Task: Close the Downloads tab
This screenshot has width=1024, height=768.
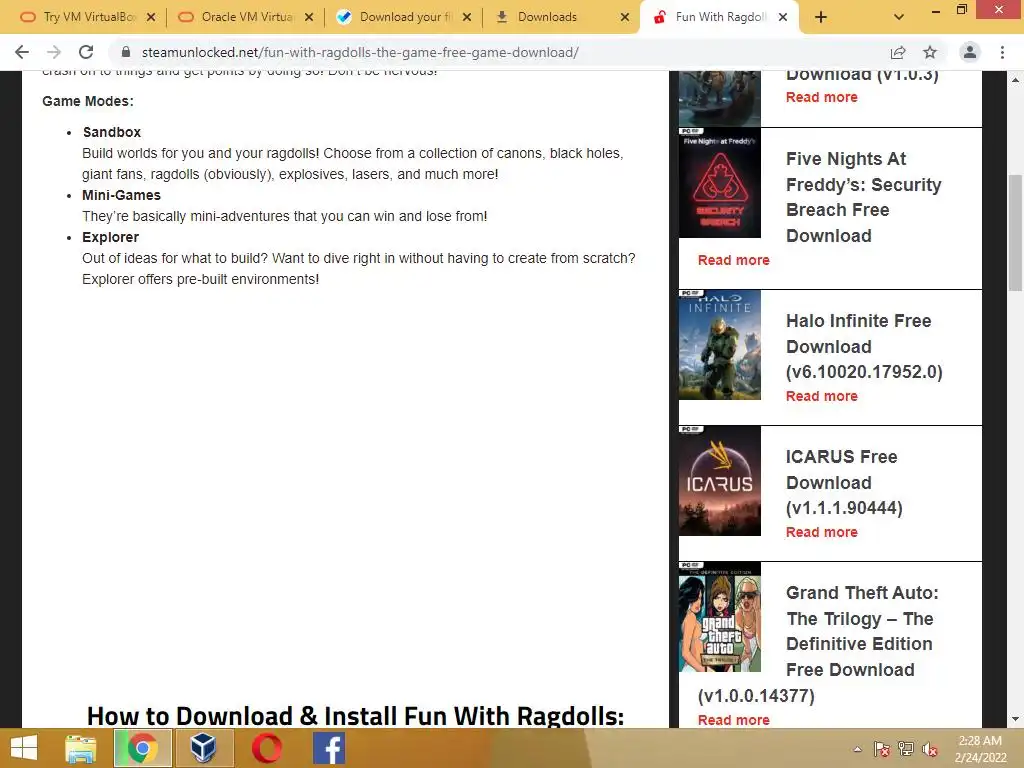Action: tap(625, 17)
